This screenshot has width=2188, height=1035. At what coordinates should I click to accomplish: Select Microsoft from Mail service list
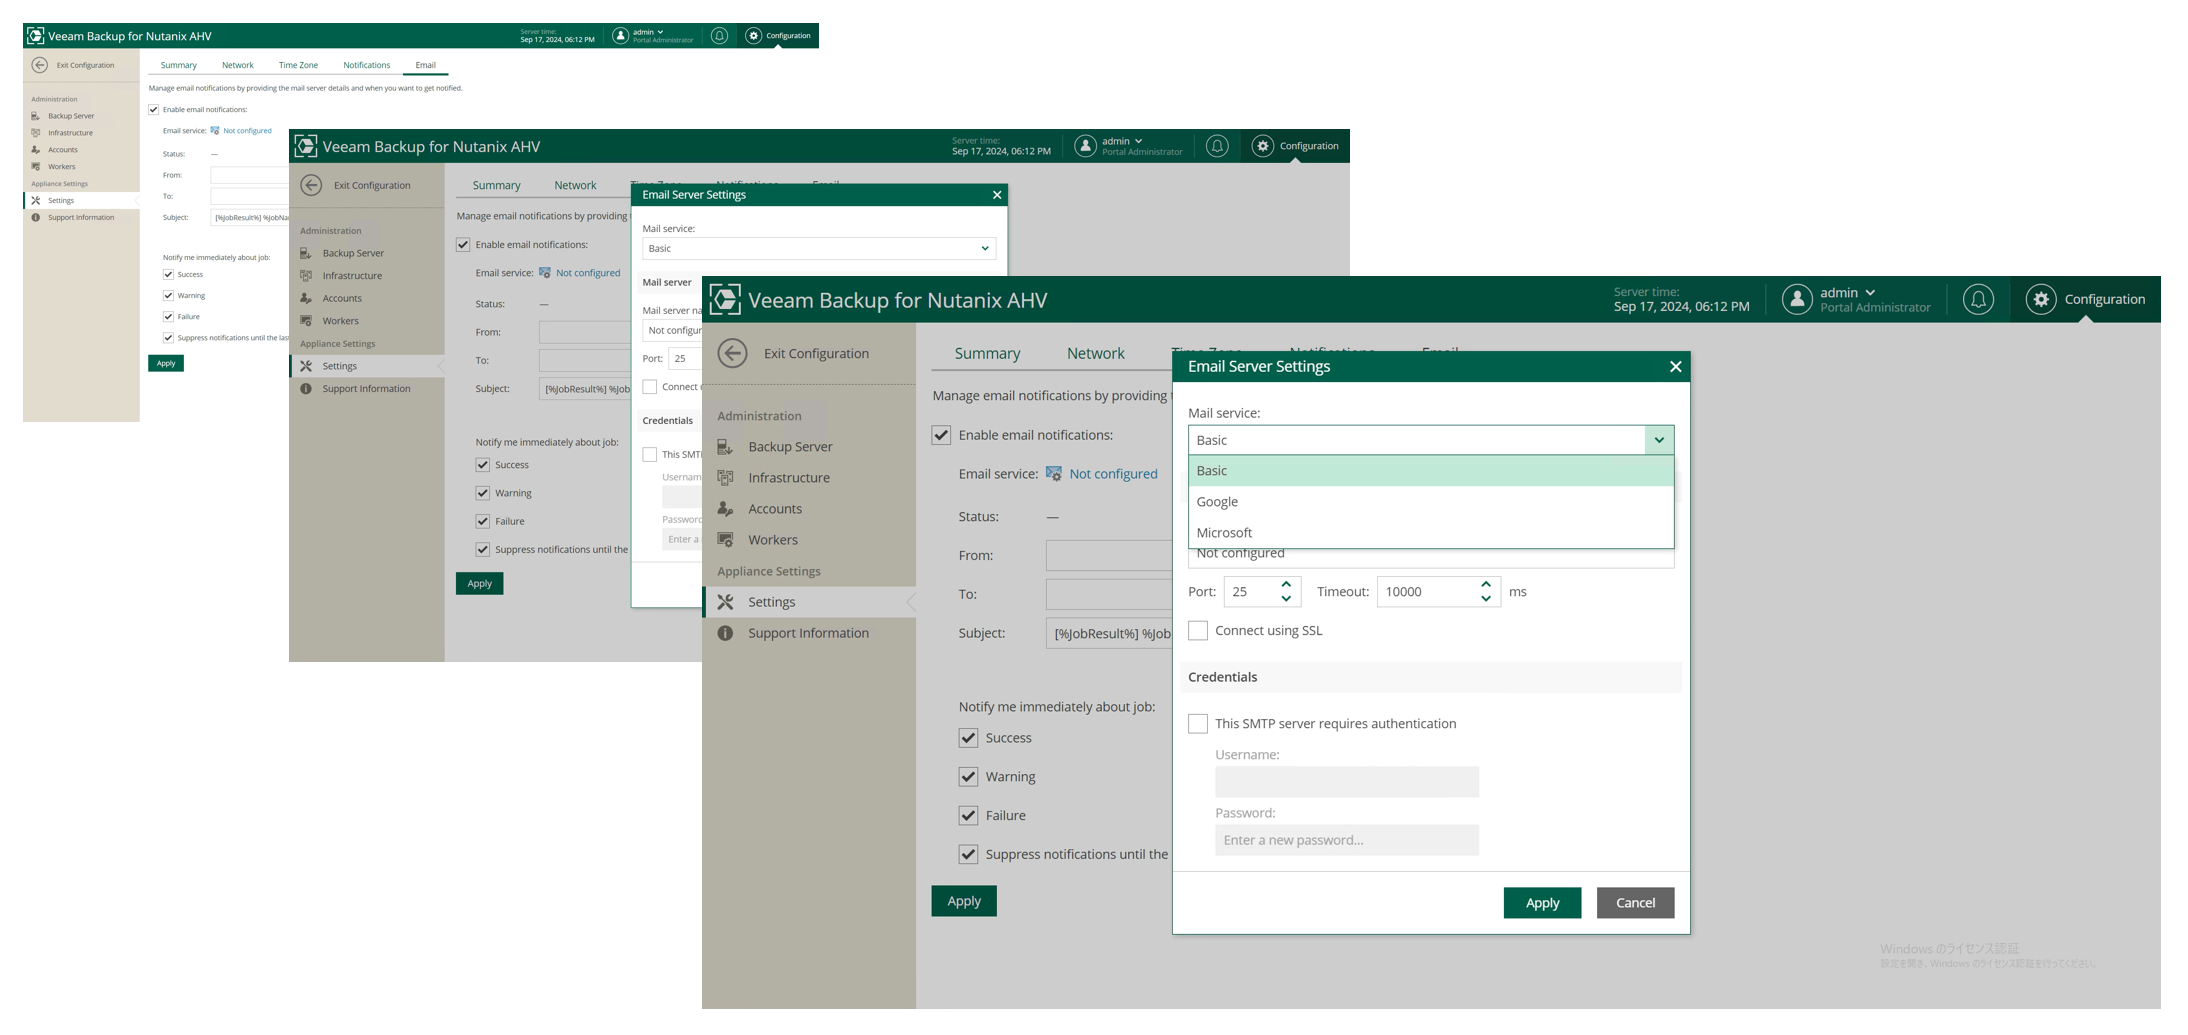click(1431, 533)
